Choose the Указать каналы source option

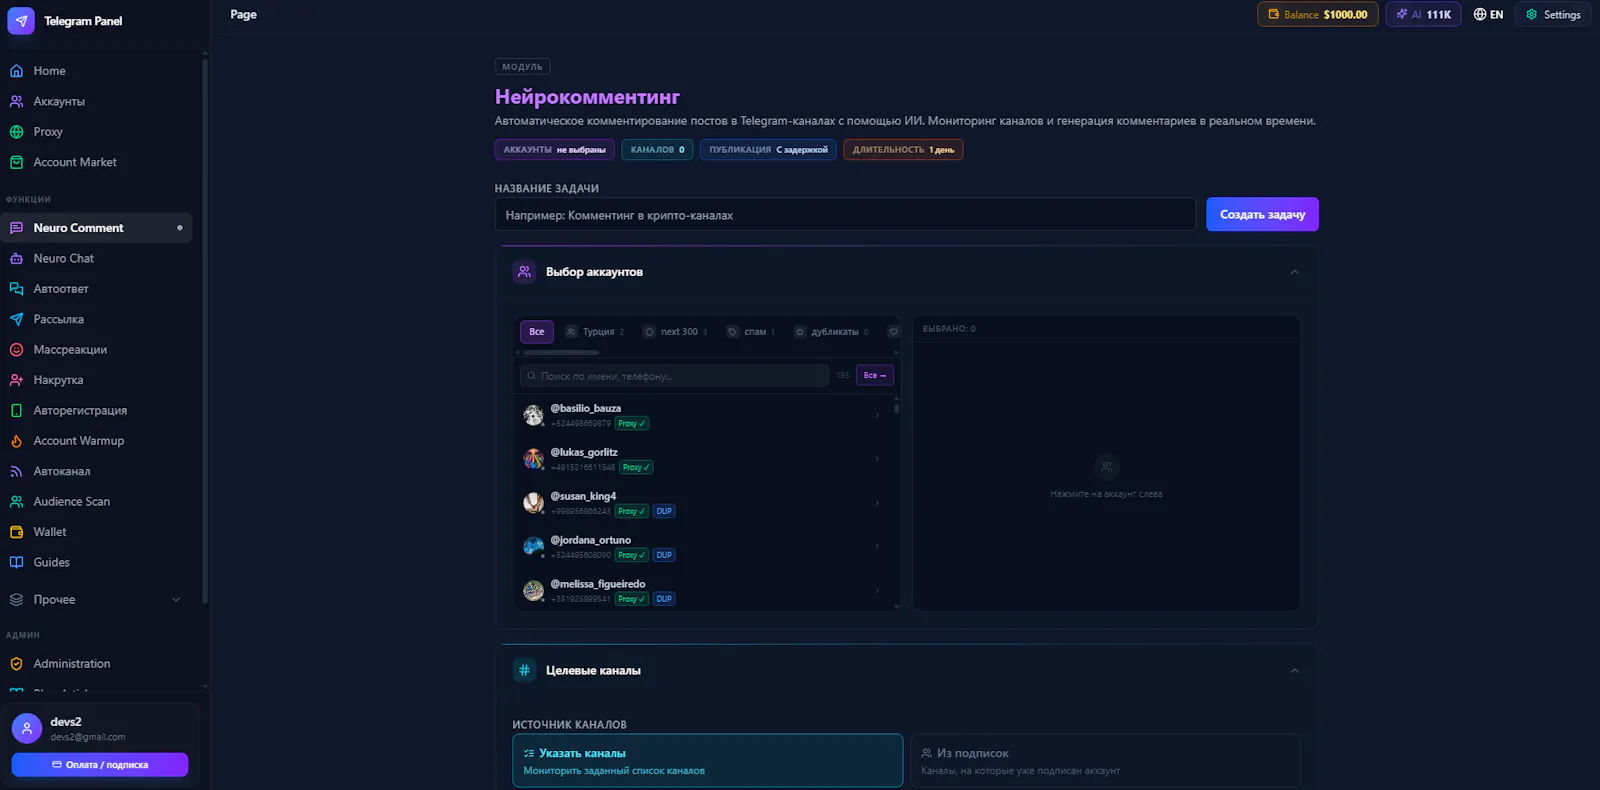pos(708,761)
